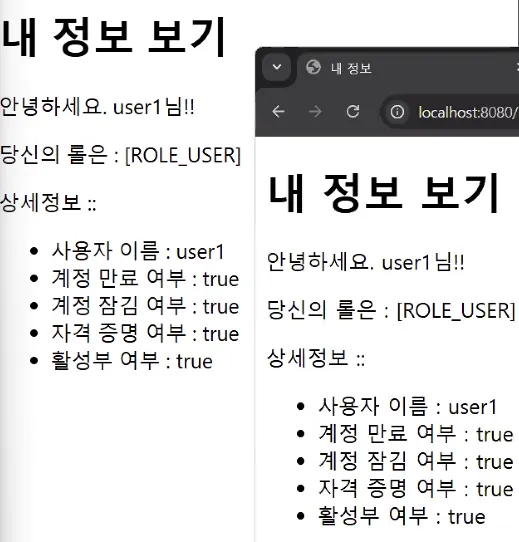Click '자격 증명 여부 : true' in the left page
519x542 pixels.
coord(145,334)
